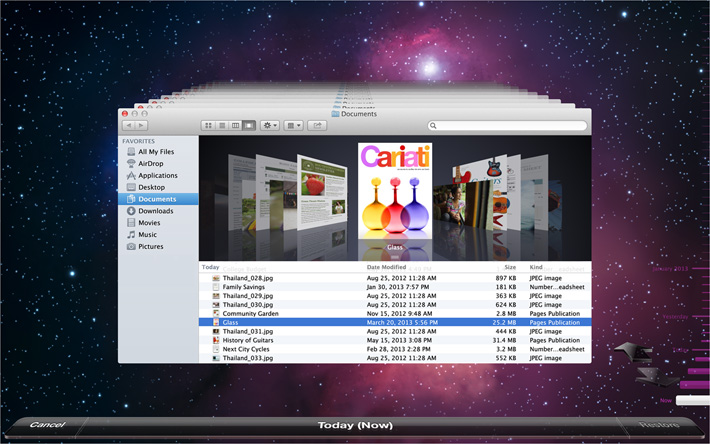This screenshot has width=710, height=444.
Task: Open the Arrange items dropdown
Action: click(x=293, y=125)
